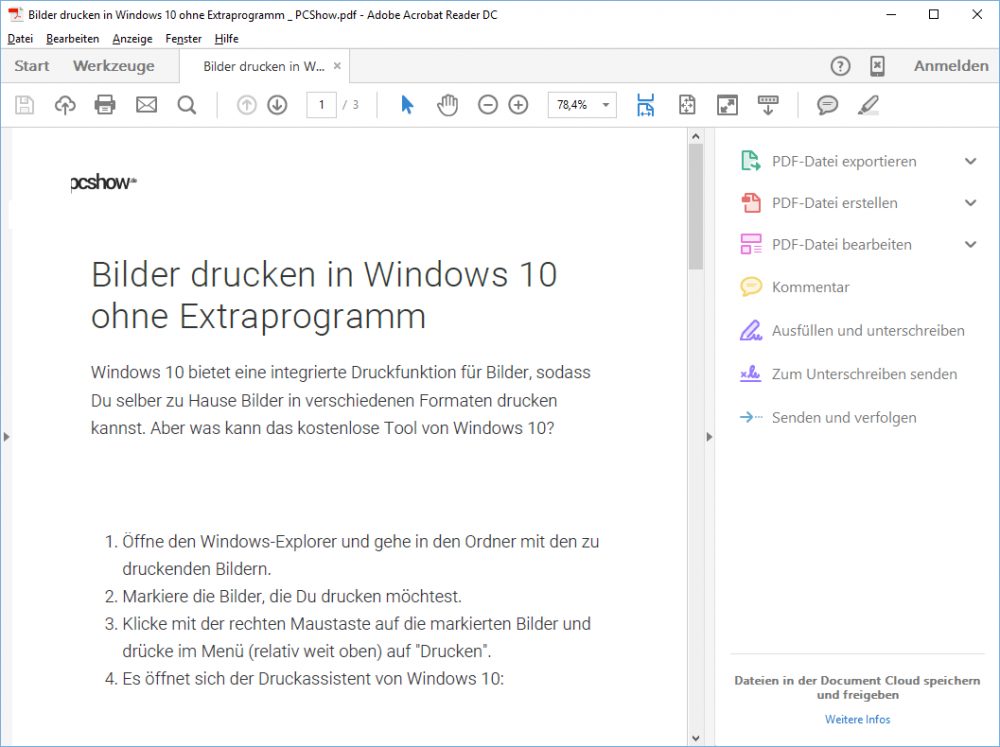Switch to the Werkzeuge tab
The width and height of the screenshot is (1000, 747).
click(114, 66)
